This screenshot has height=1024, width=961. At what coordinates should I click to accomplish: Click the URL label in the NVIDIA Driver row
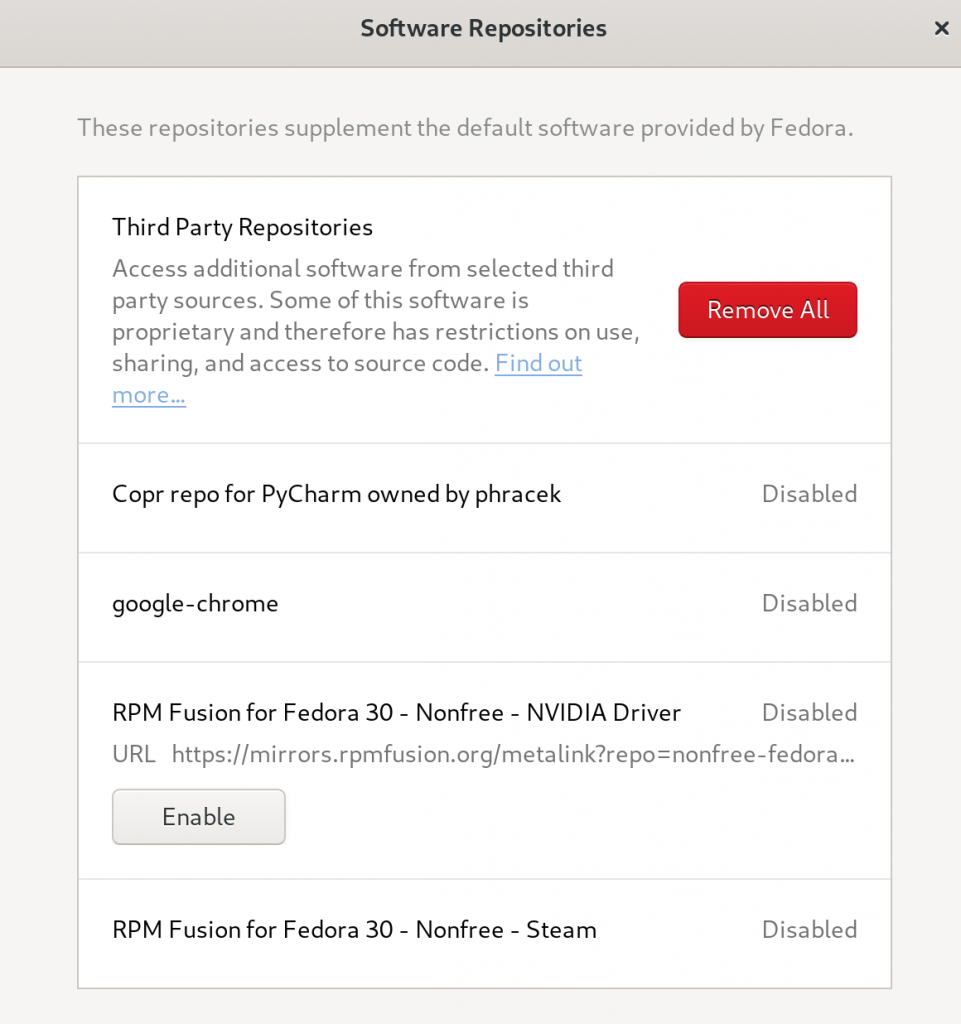[x=134, y=754]
